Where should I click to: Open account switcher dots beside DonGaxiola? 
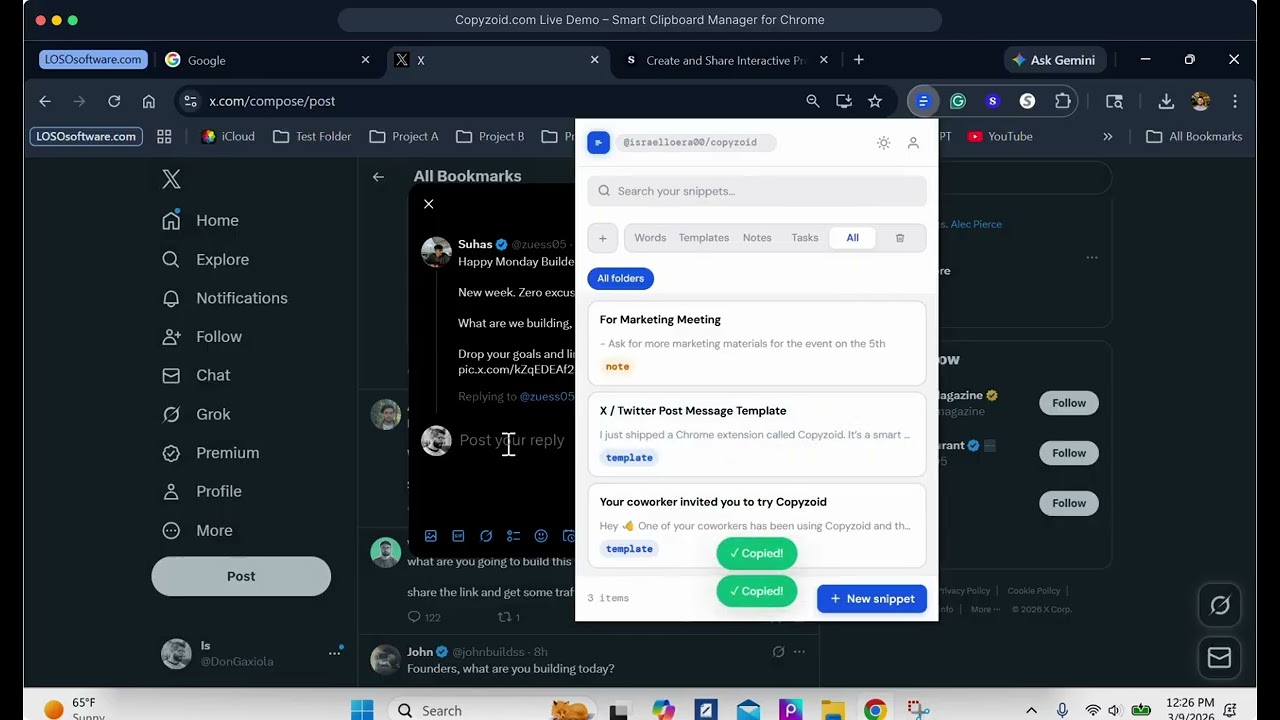(x=334, y=653)
